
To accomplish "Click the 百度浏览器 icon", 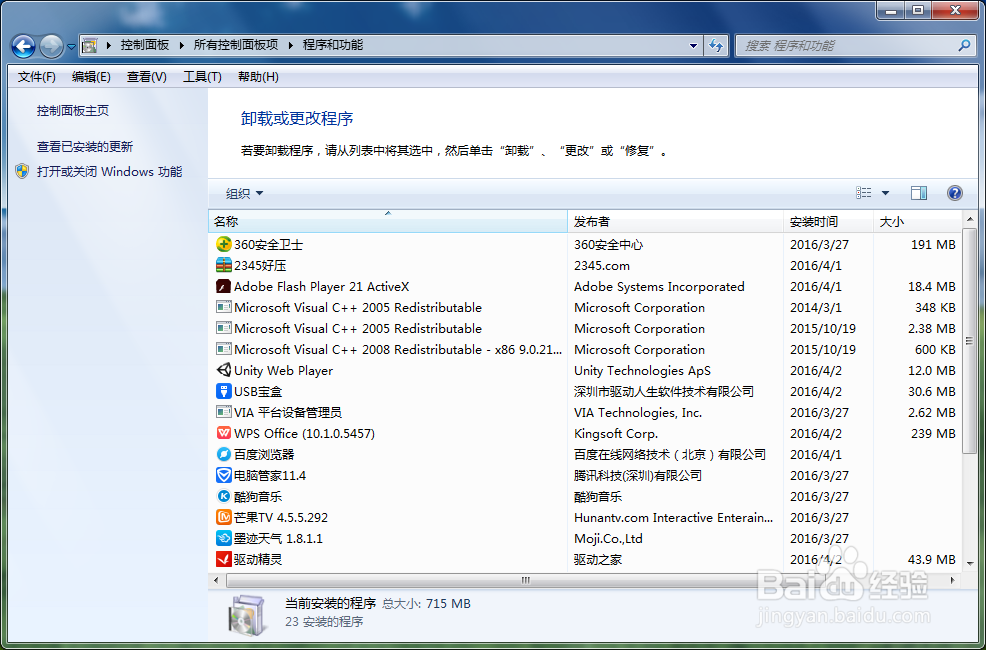I will tap(223, 454).
